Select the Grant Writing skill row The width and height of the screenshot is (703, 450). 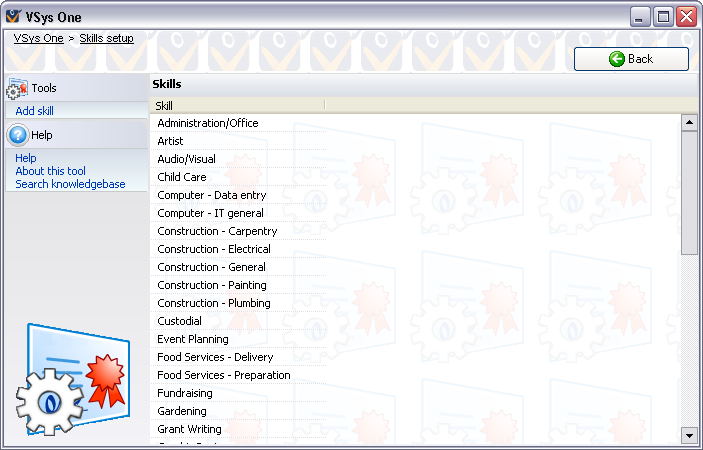coord(238,429)
